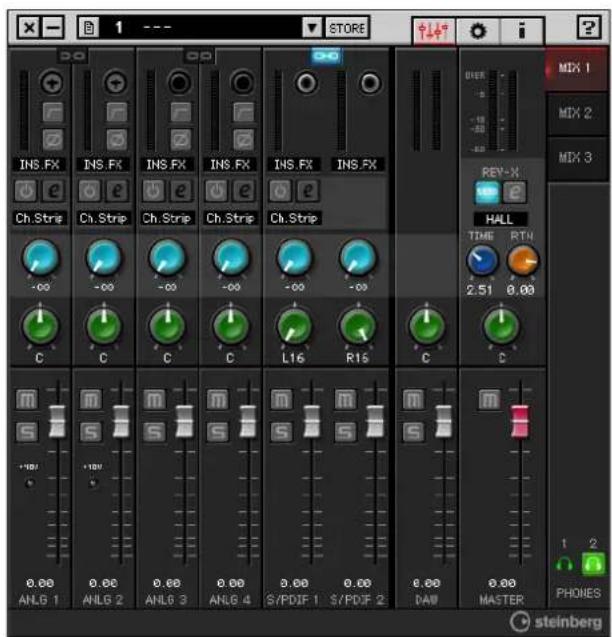Open INS.FX selector for ANLG 4
This screenshot has height=637, width=612.
point(230,165)
